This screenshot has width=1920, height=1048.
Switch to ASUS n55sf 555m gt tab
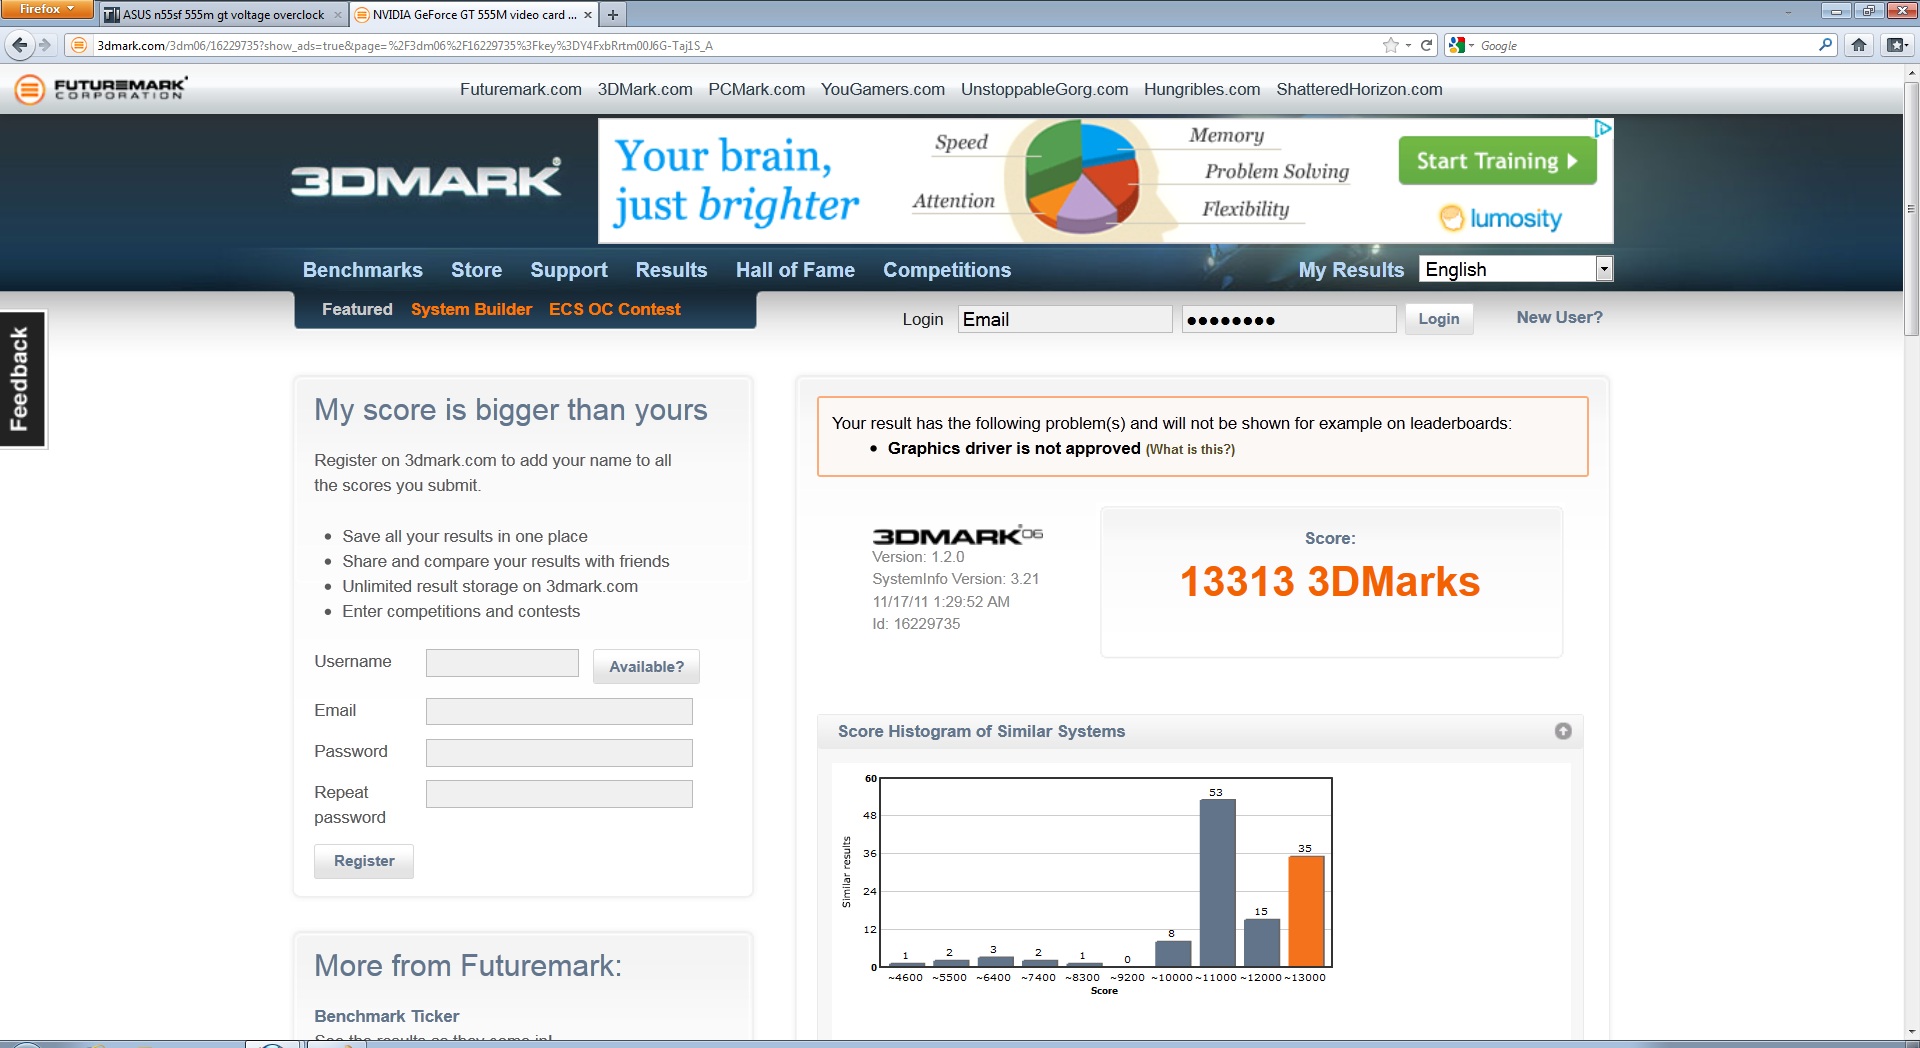pyautogui.click(x=222, y=15)
